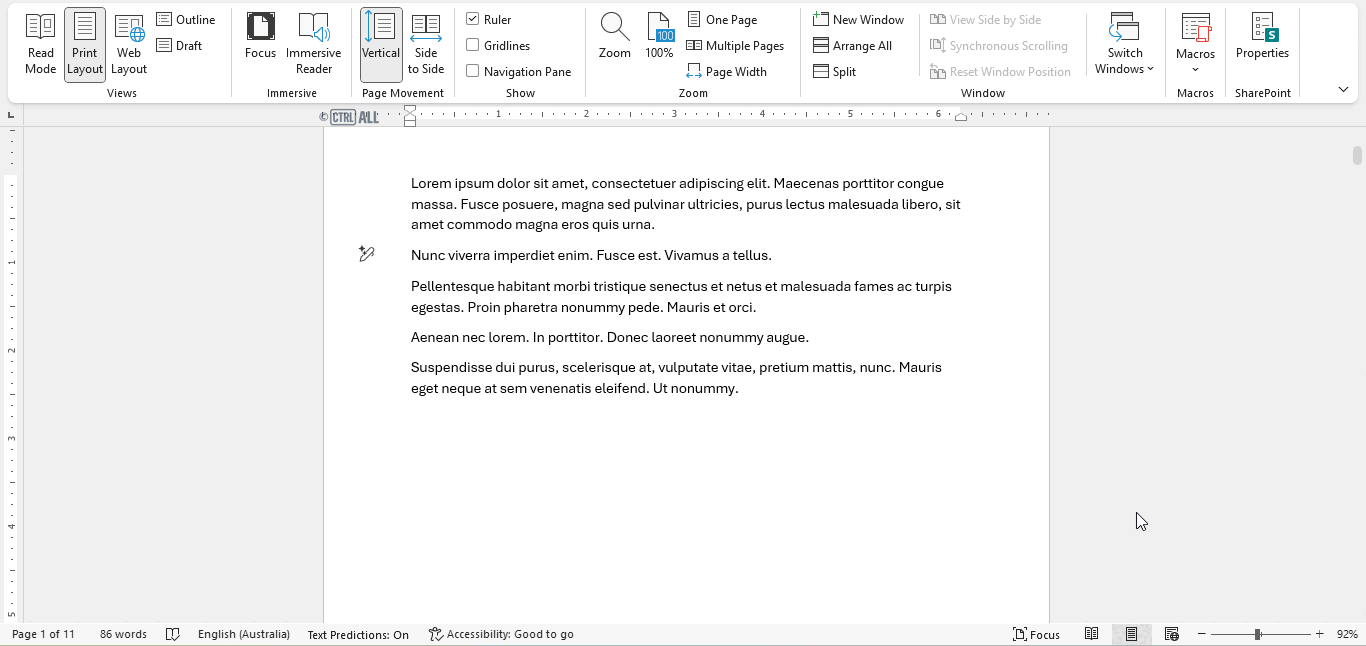This screenshot has height=646, width=1366.
Task: Open the Zoom dialog
Action: [614, 44]
